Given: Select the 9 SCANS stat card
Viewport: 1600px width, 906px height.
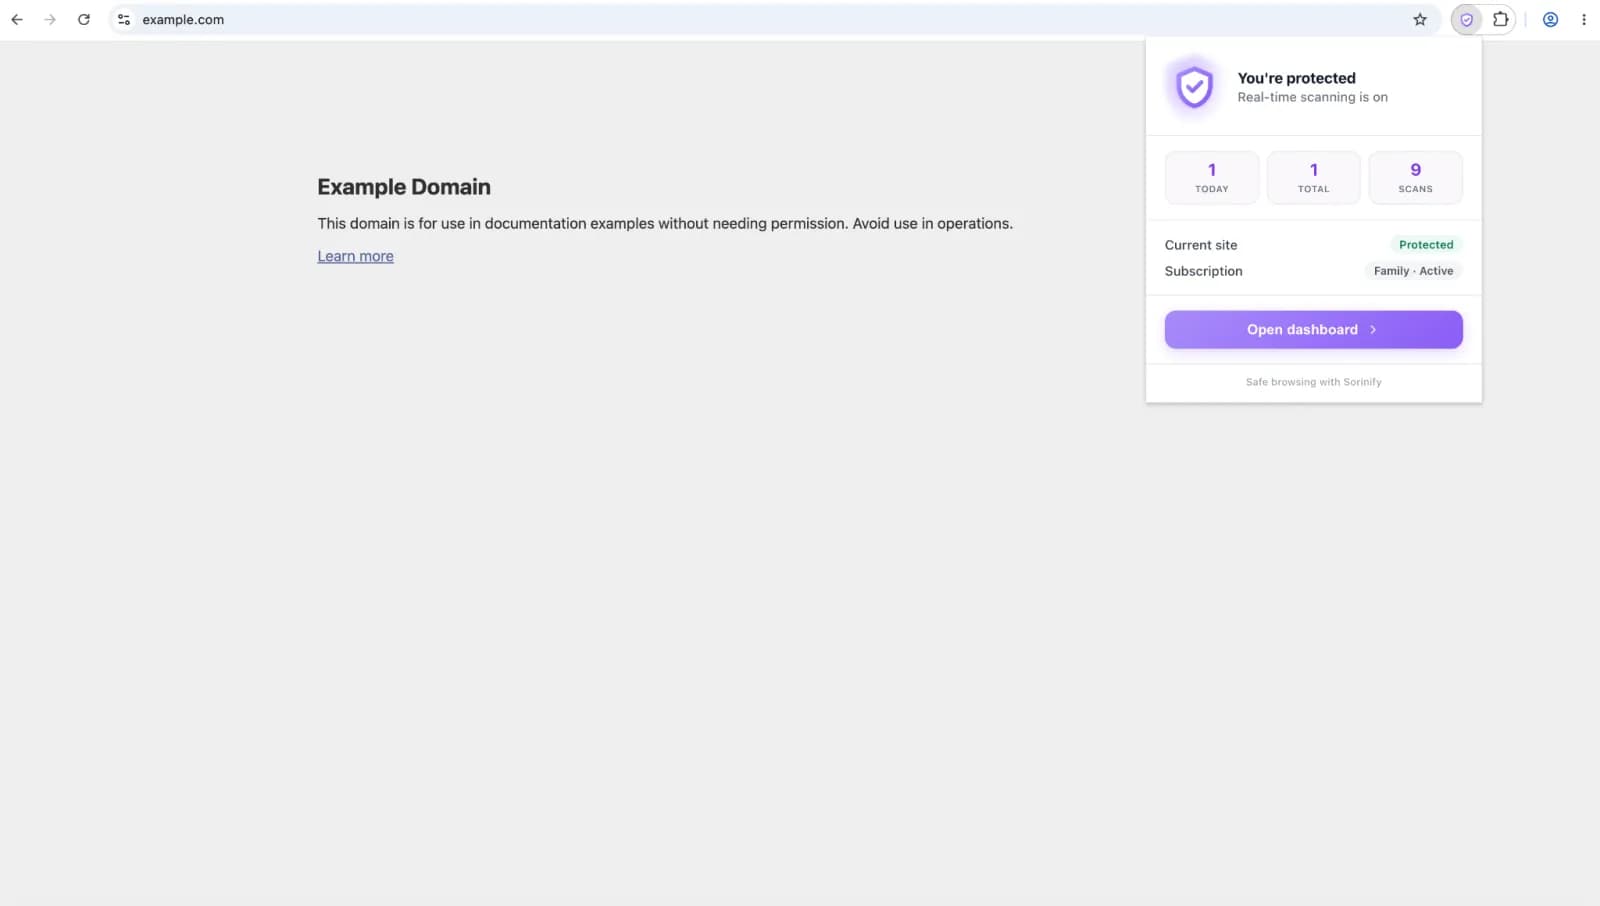Looking at the screenshot, I should point(1415,177).
